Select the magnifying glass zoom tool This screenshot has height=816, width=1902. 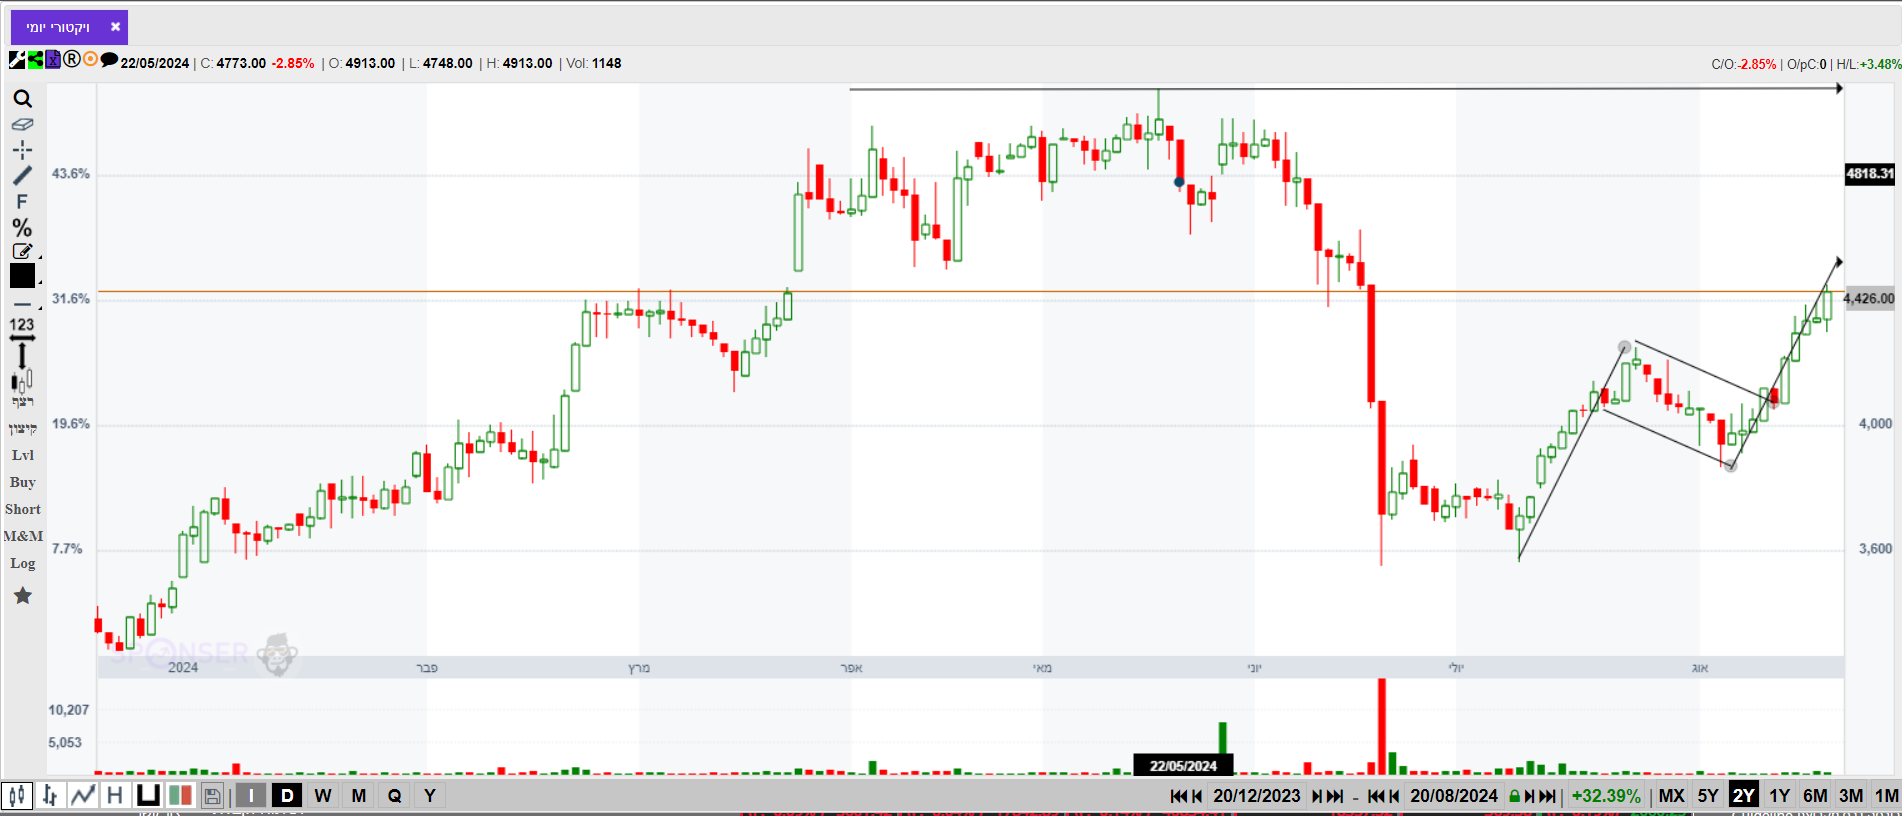[x=22, y=99]
